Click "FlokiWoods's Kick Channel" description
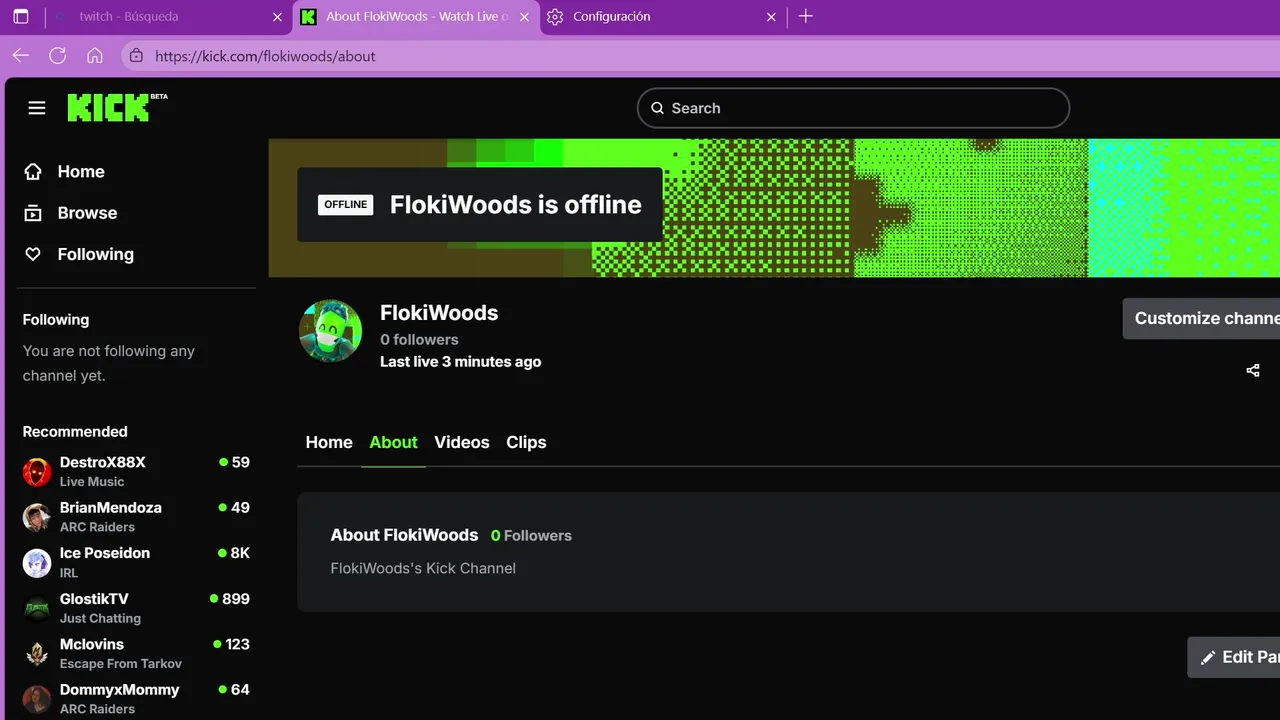The height and width of the screenshot is (720, 1280). pyautogui.click(x=423, y=568)
